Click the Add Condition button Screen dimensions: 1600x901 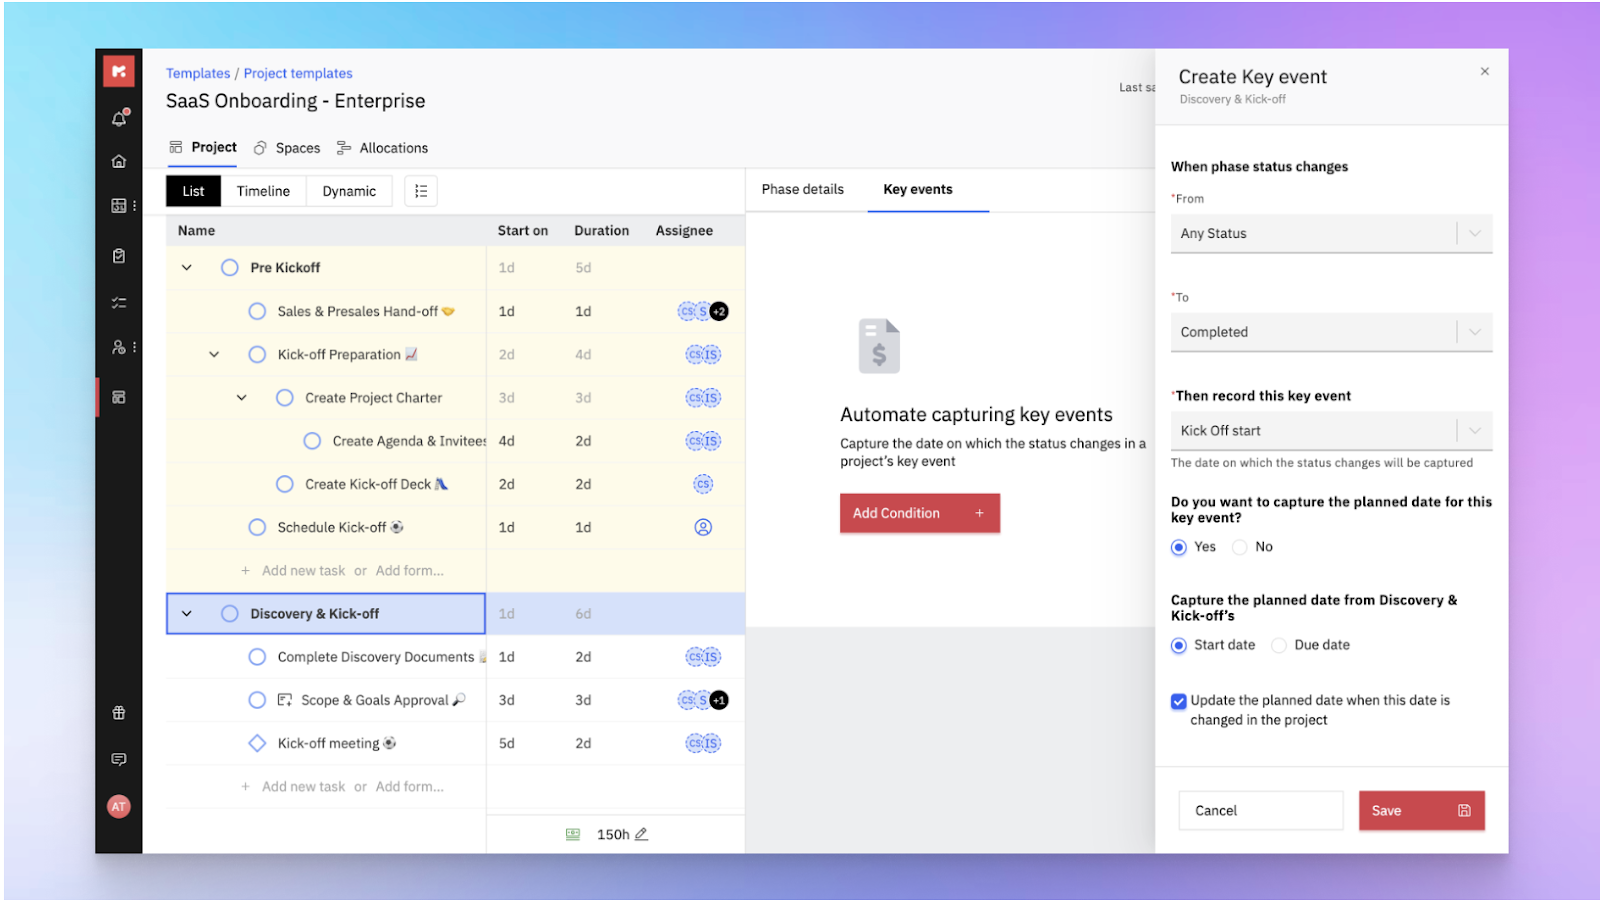pos(918,513)
